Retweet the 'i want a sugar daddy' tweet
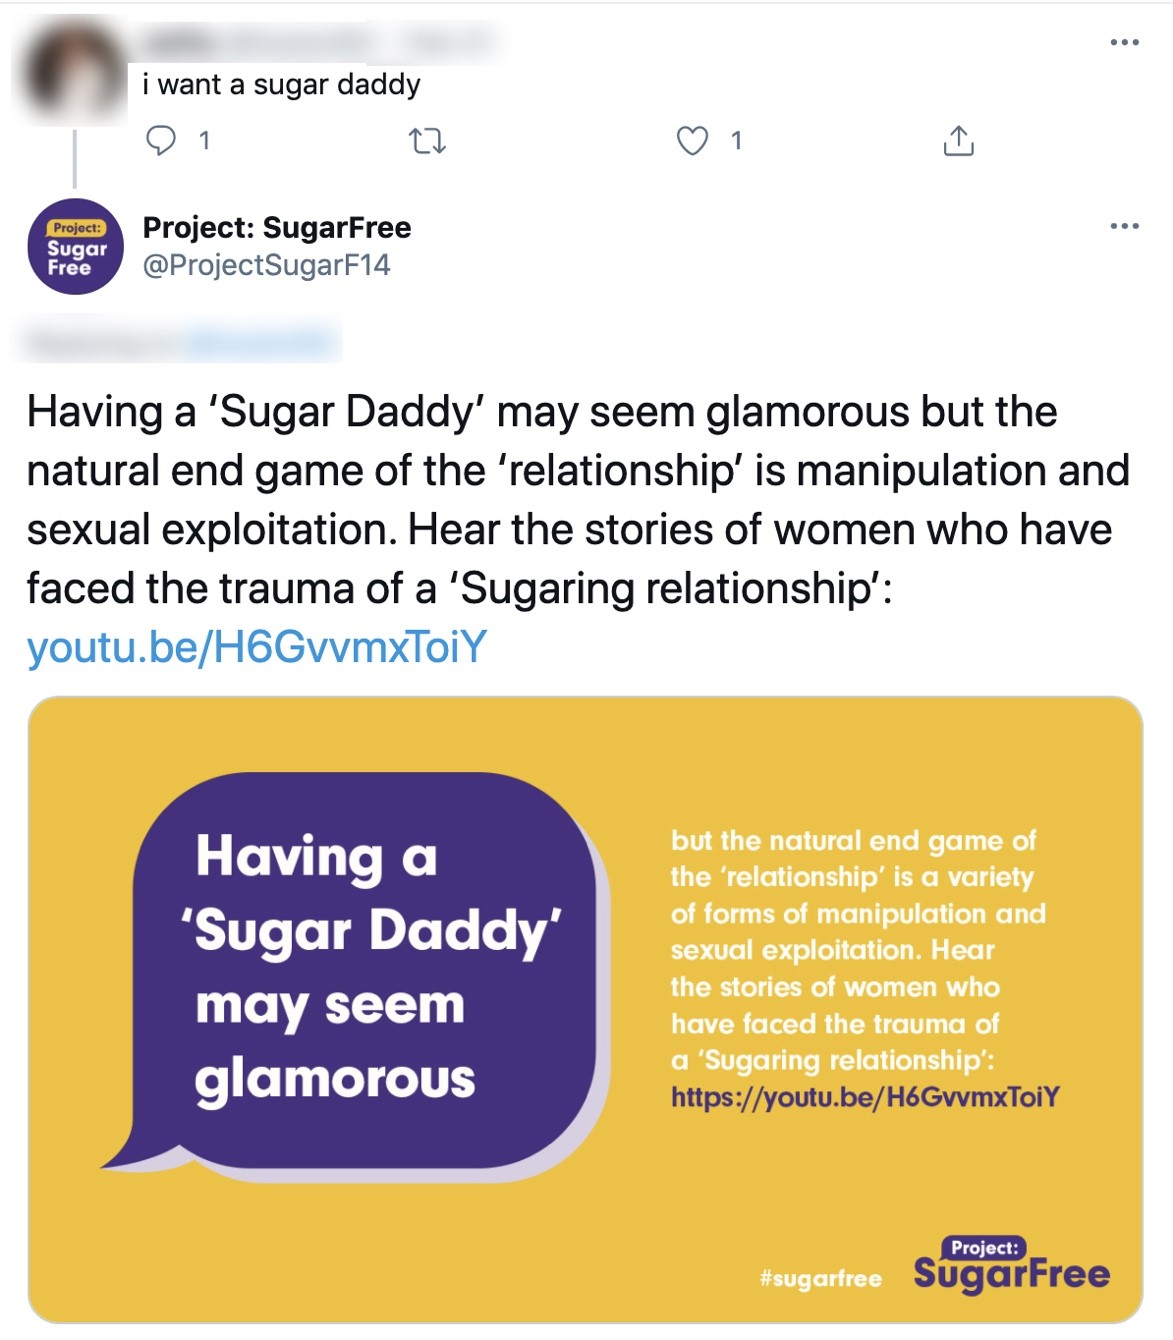The width and height of the screenshot is (1173, 1340). tap(428, 141)
